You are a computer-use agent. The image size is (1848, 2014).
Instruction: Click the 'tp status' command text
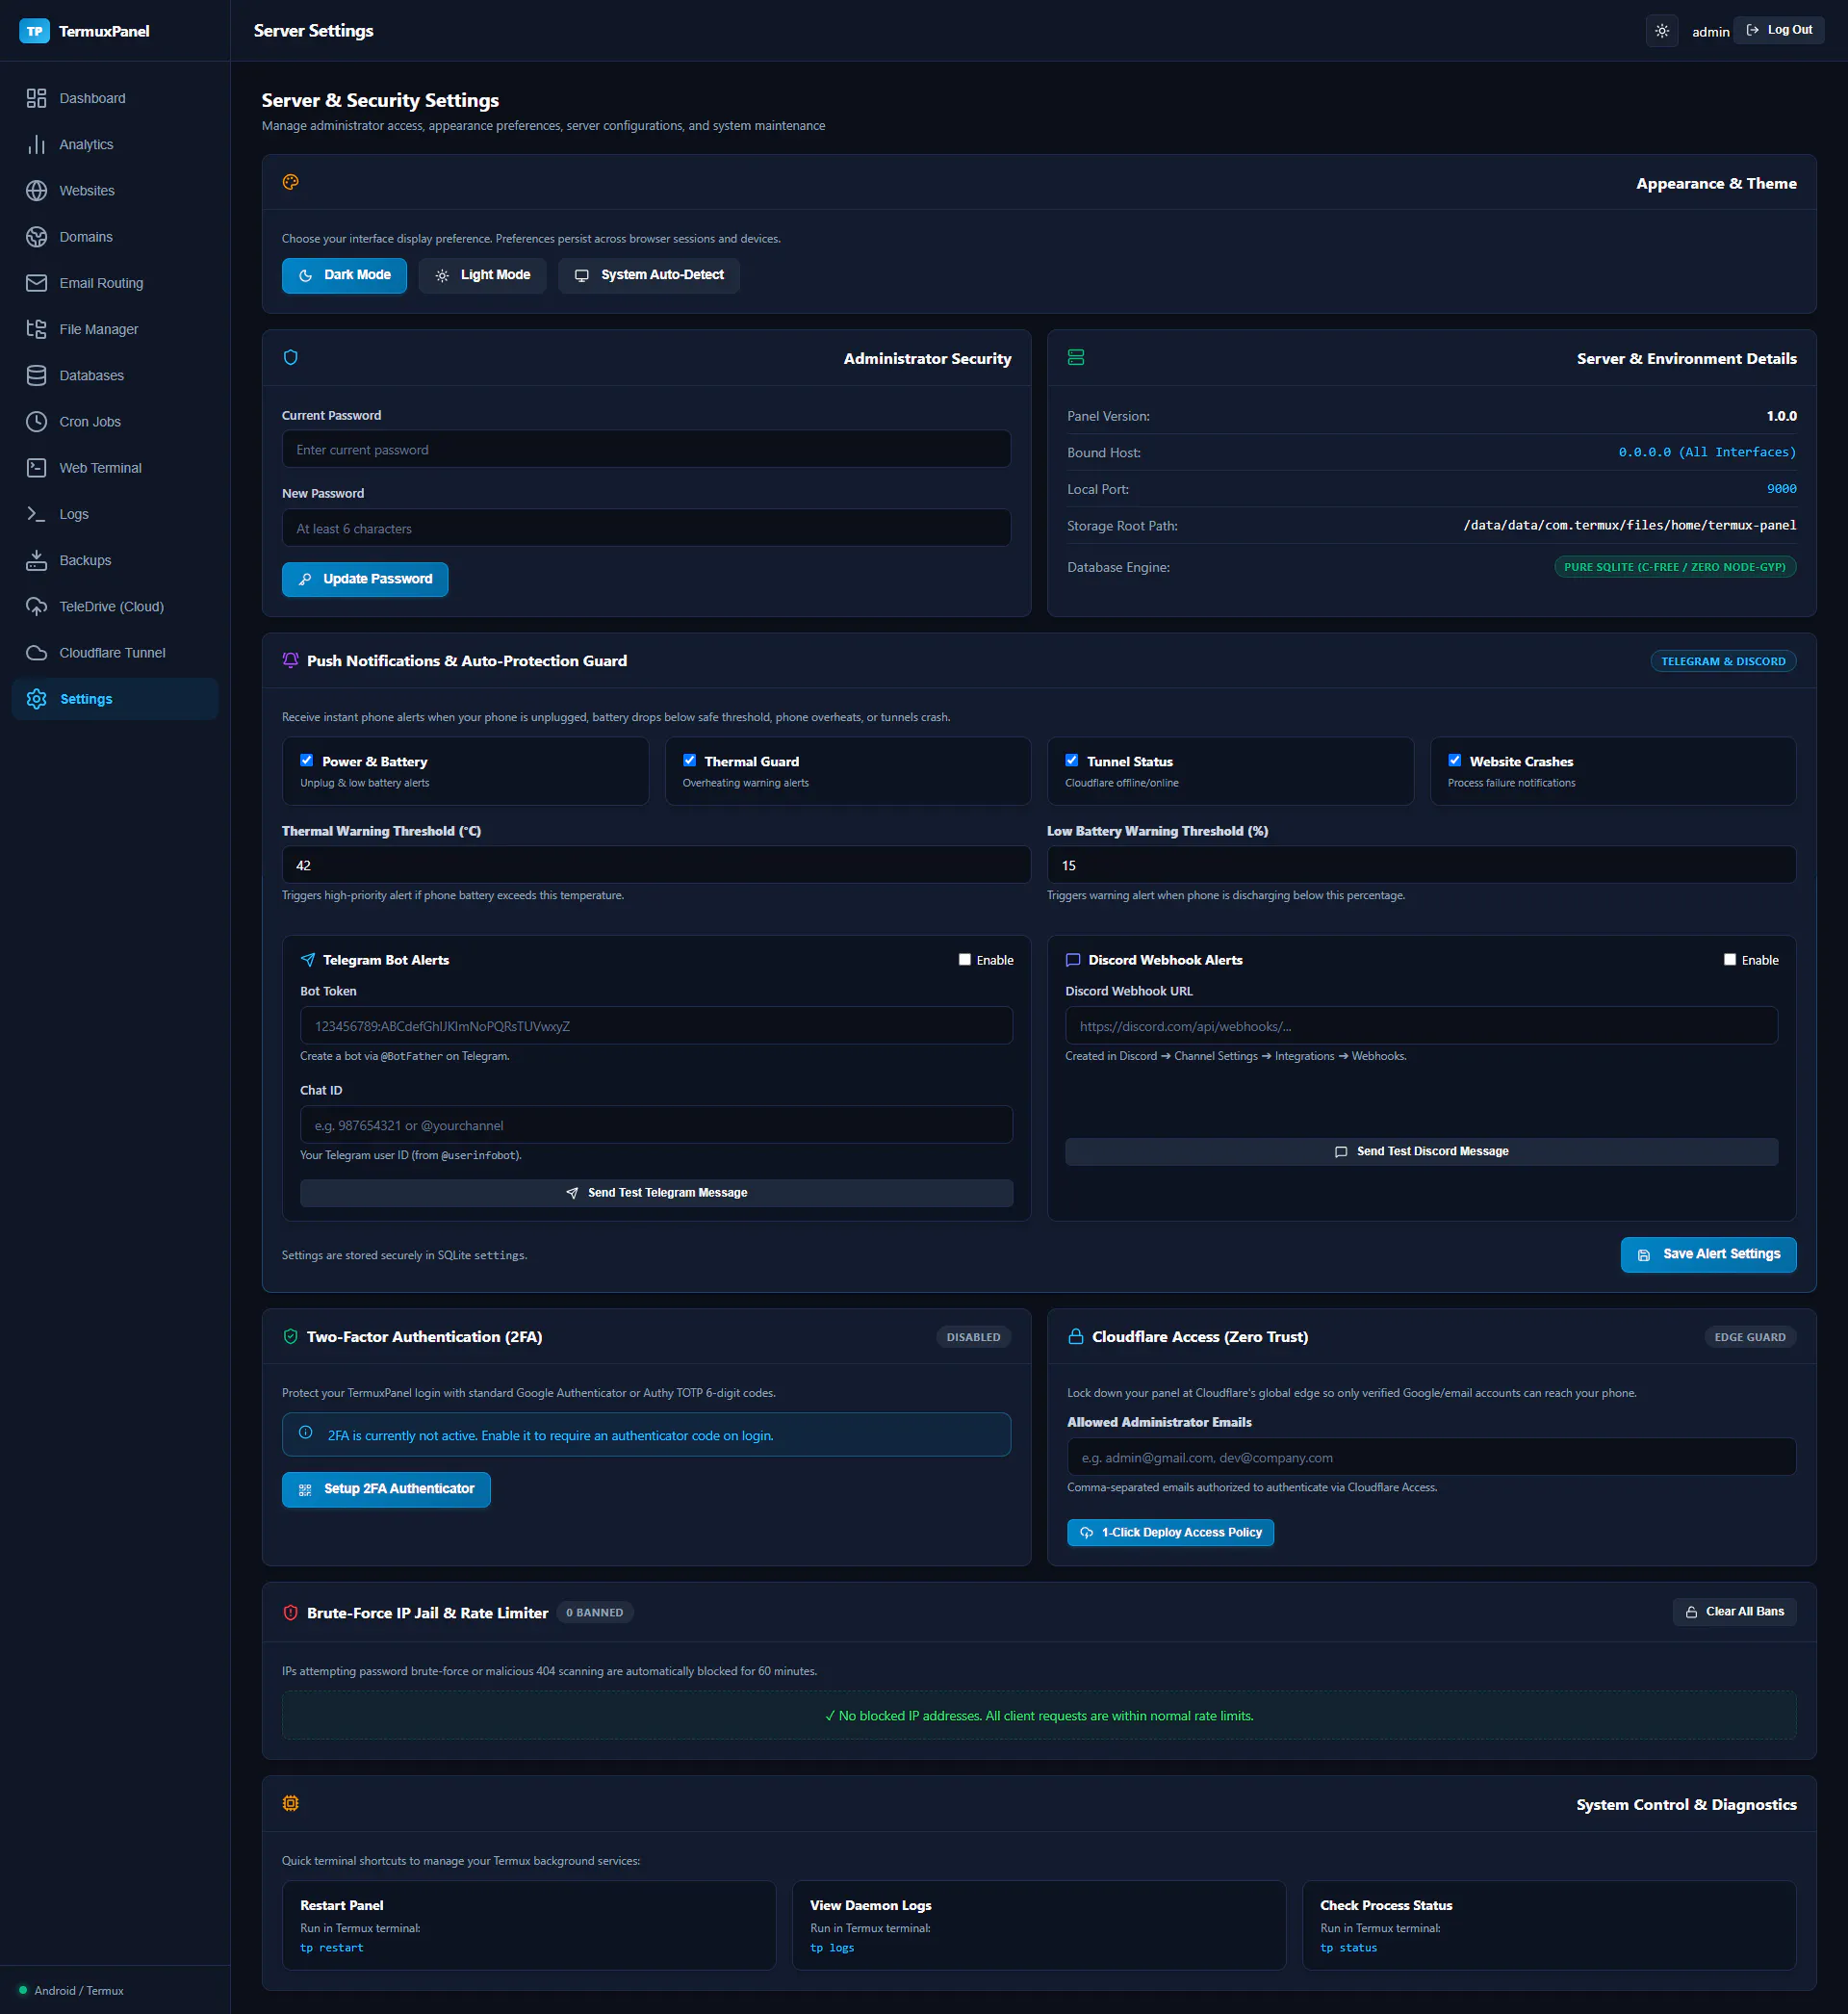[1348, 1947]
